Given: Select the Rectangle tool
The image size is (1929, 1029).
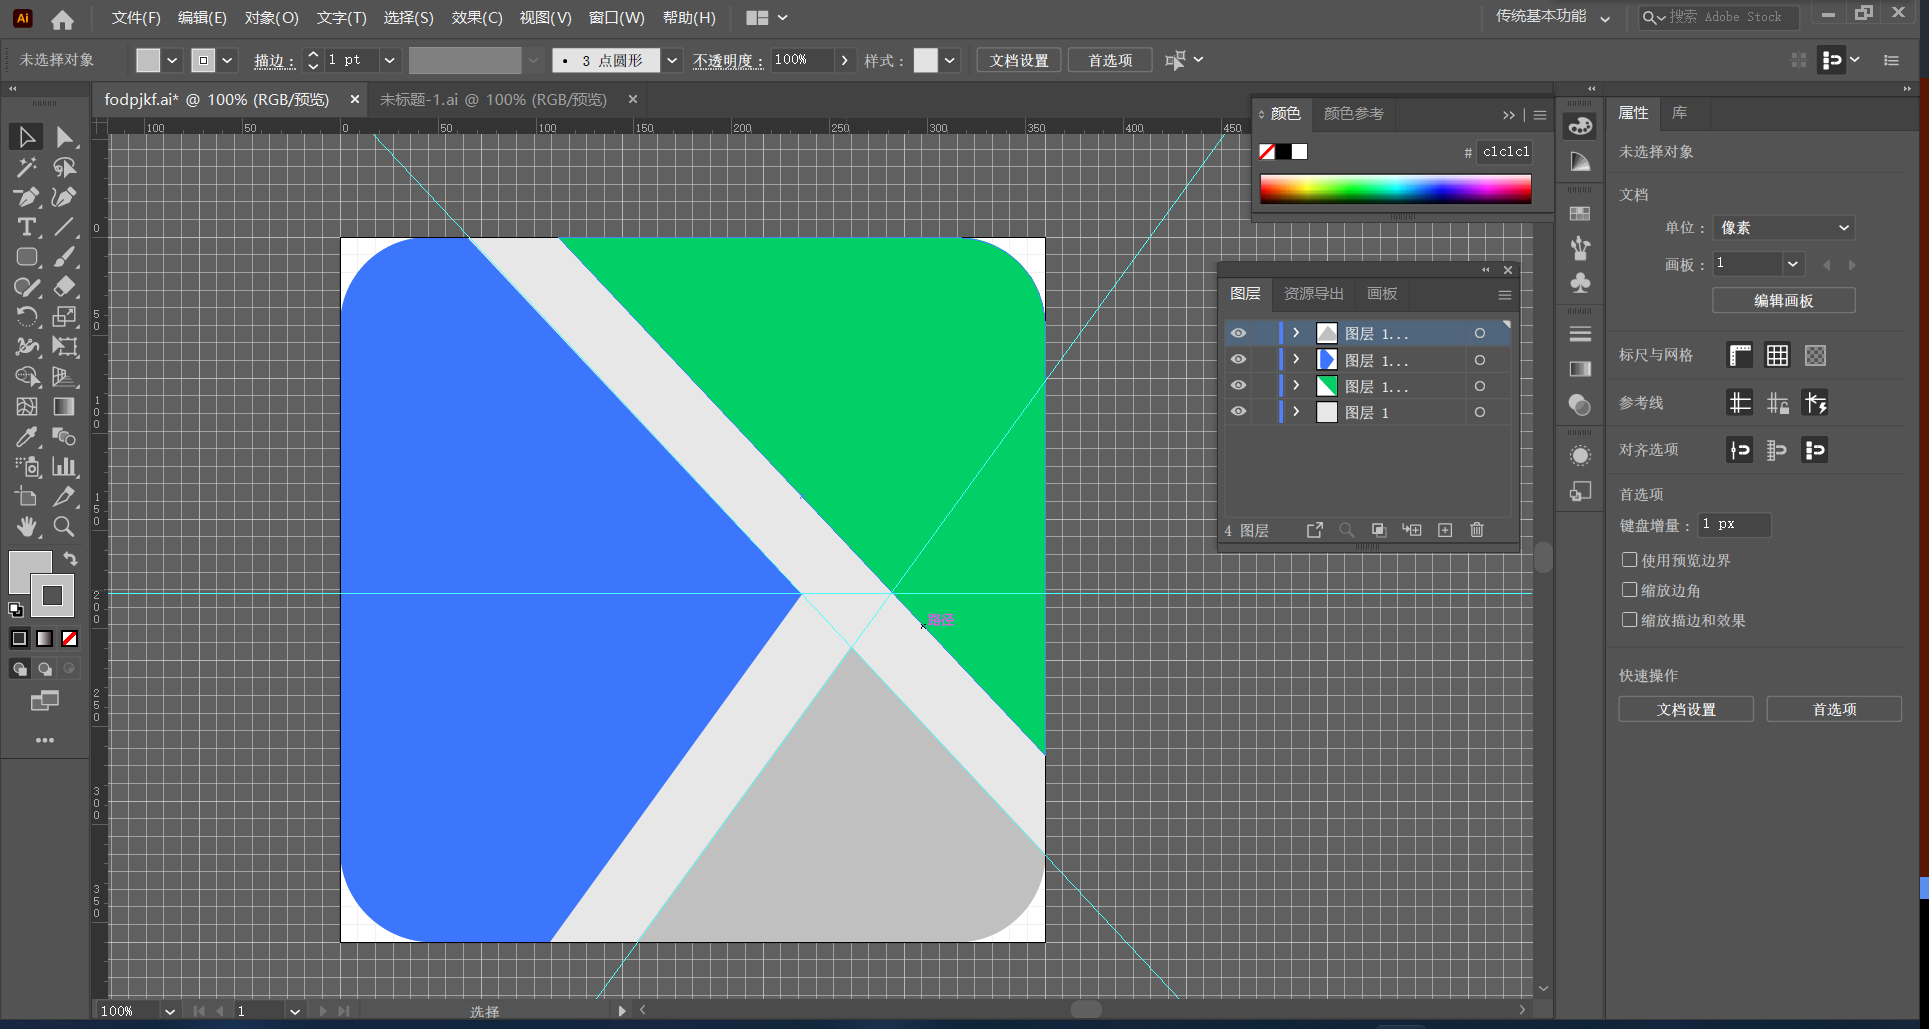Looking at the screenshot, I should pyautogui.click(x=27, y=257).
